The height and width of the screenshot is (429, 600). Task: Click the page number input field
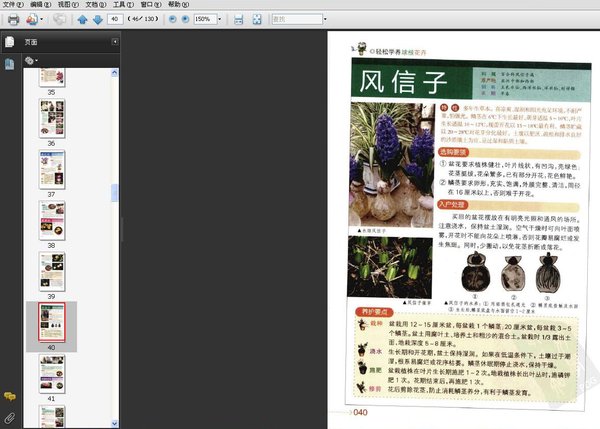pos(115,19)
